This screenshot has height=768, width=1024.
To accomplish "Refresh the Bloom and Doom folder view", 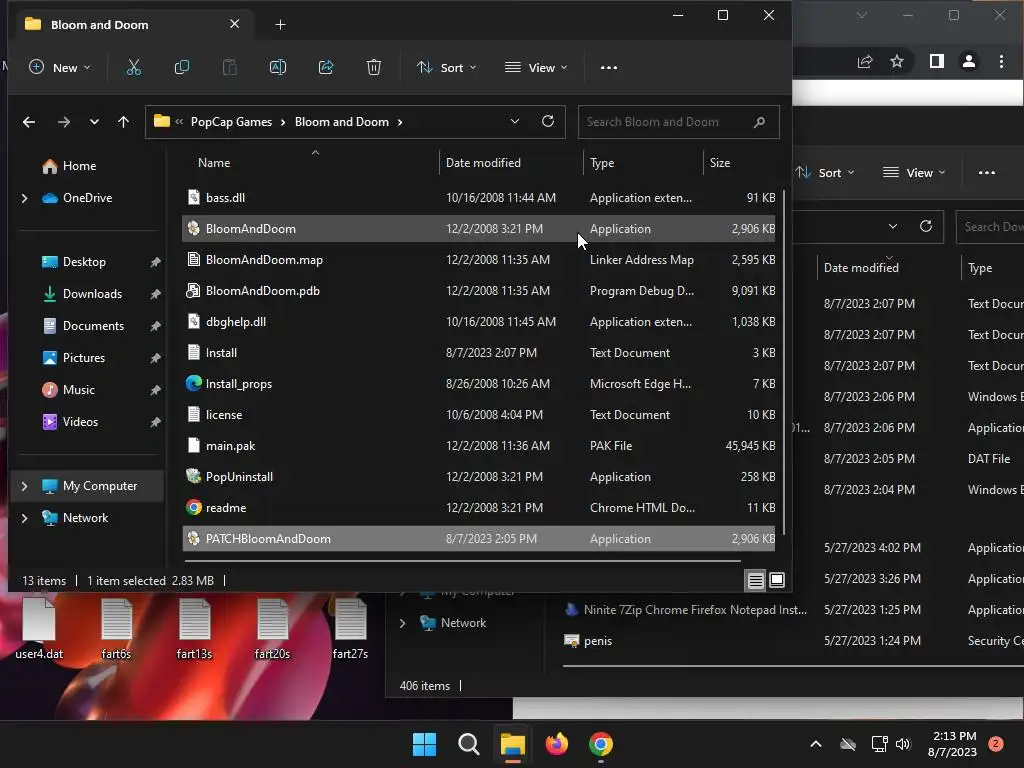I will [x=548, y=121].
